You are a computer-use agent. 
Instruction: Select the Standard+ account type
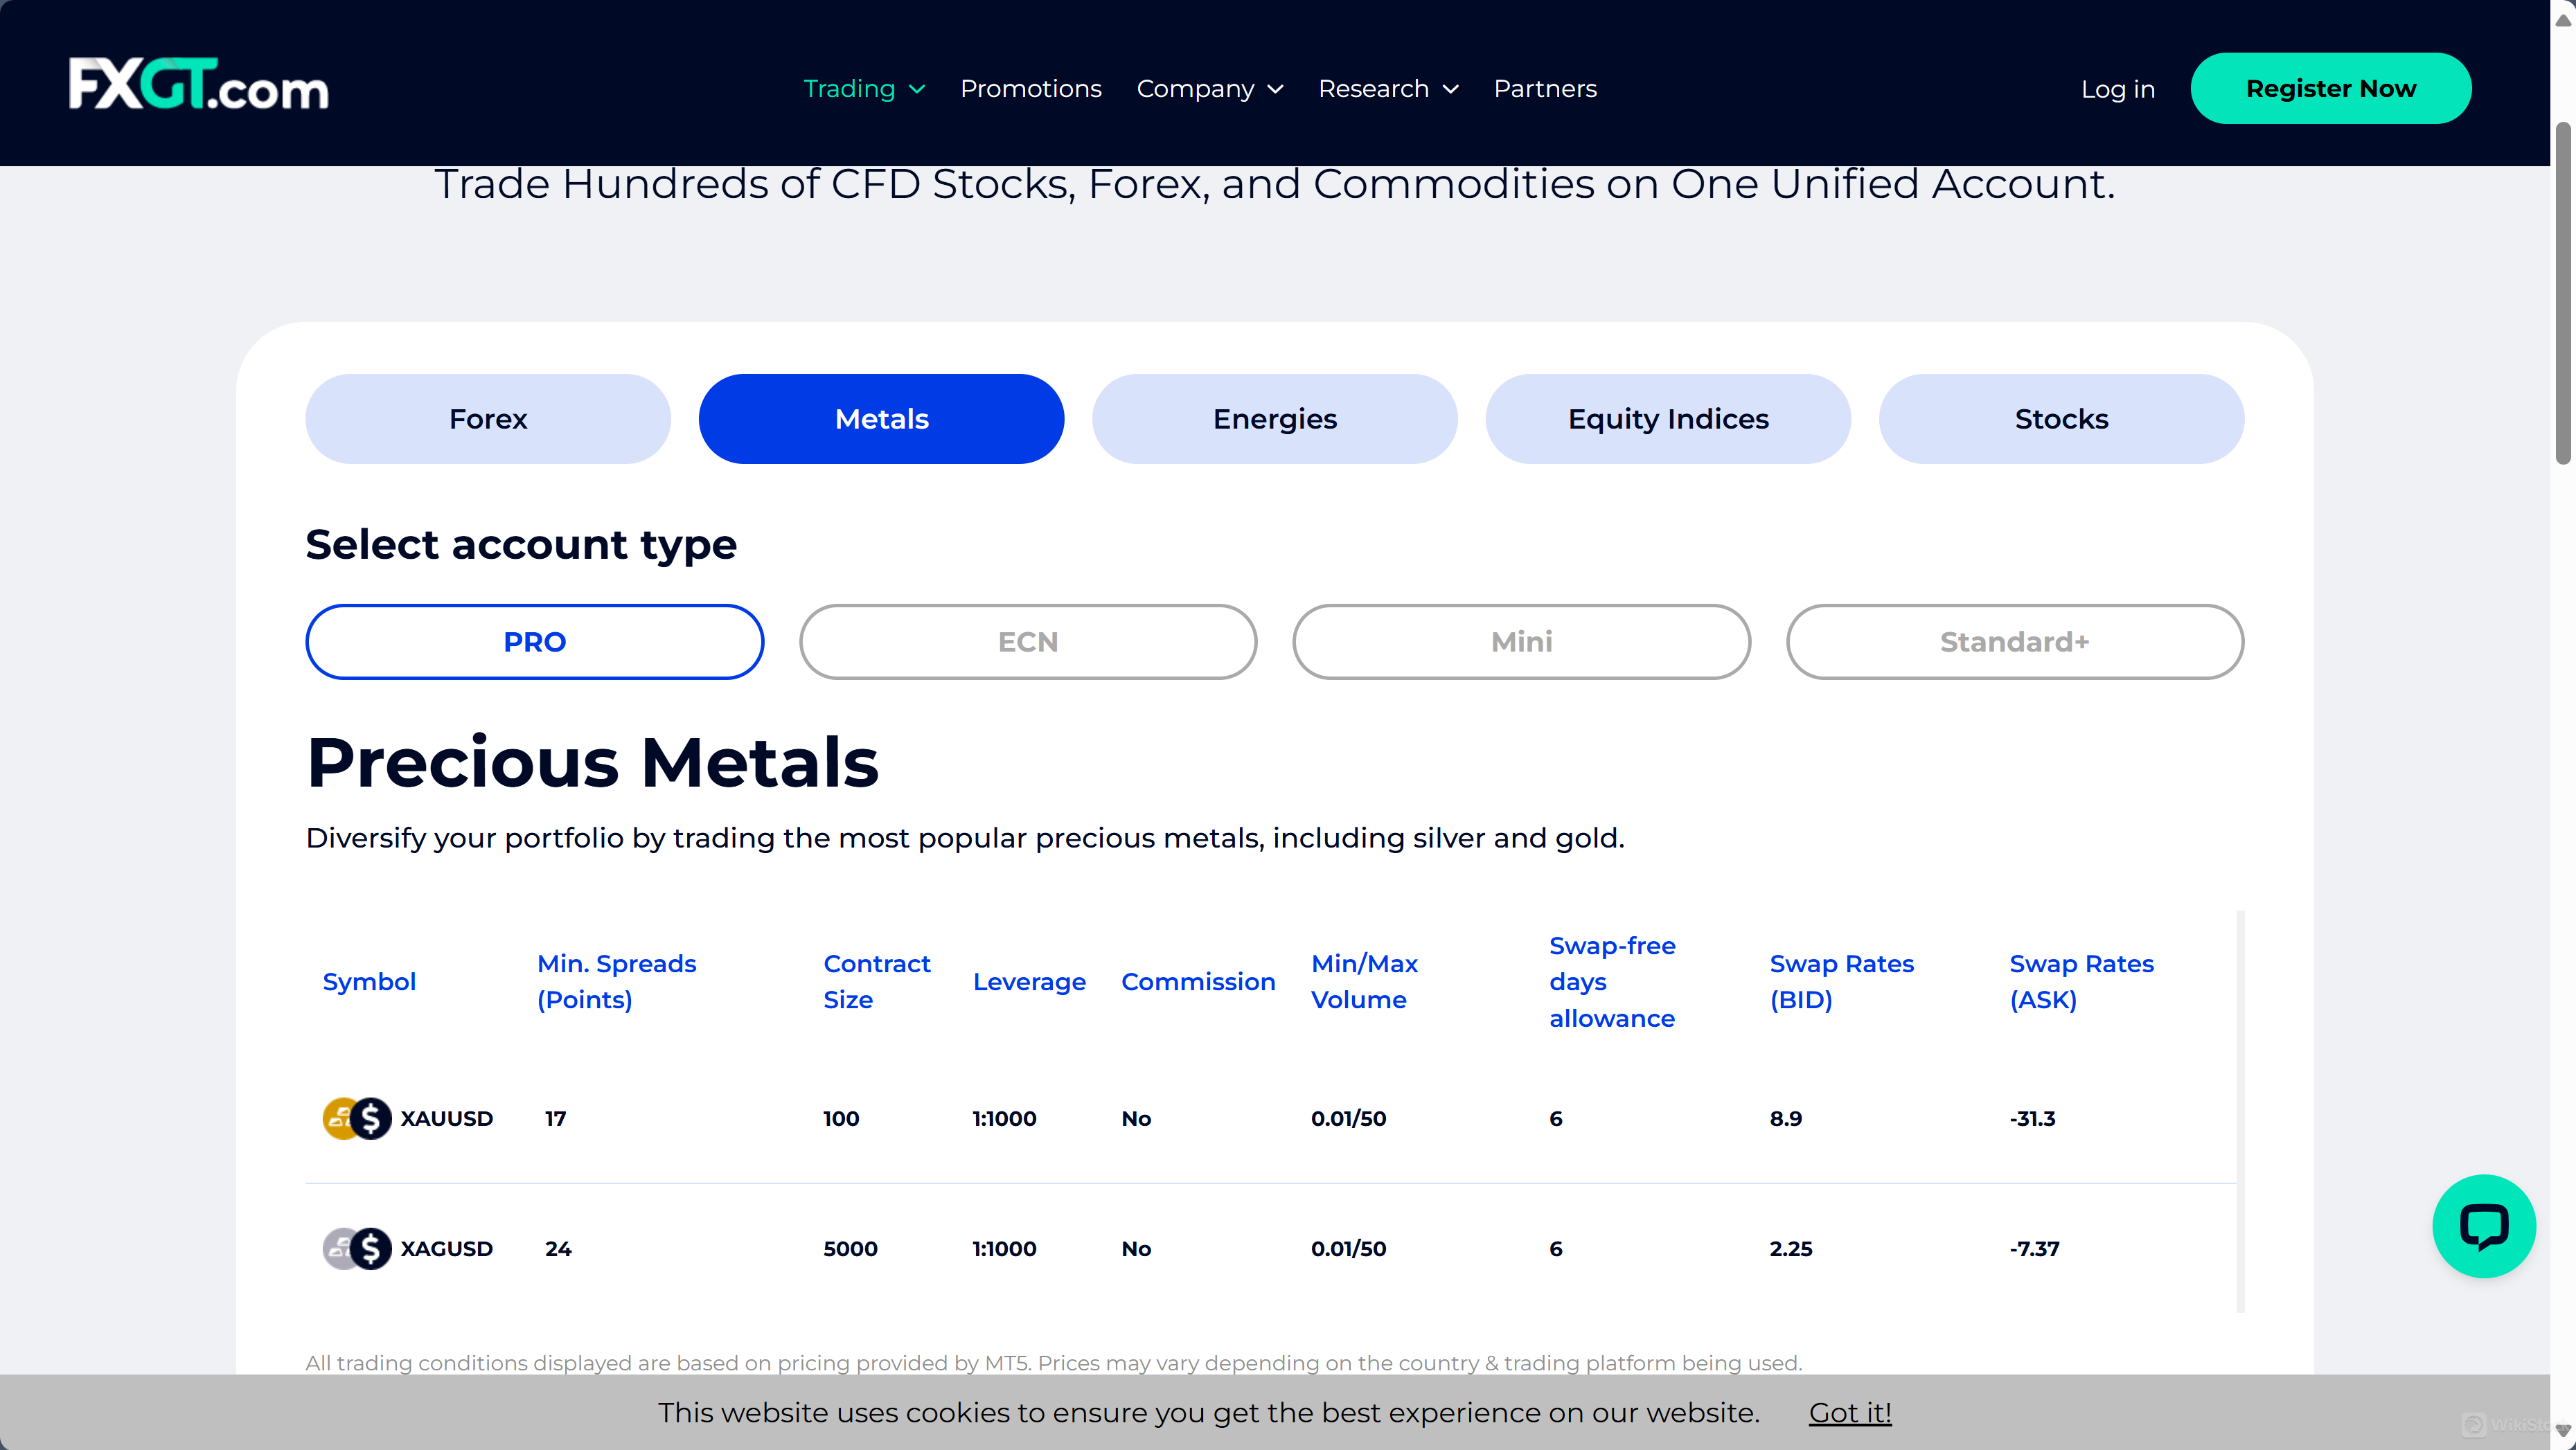tap(2015, 641)
